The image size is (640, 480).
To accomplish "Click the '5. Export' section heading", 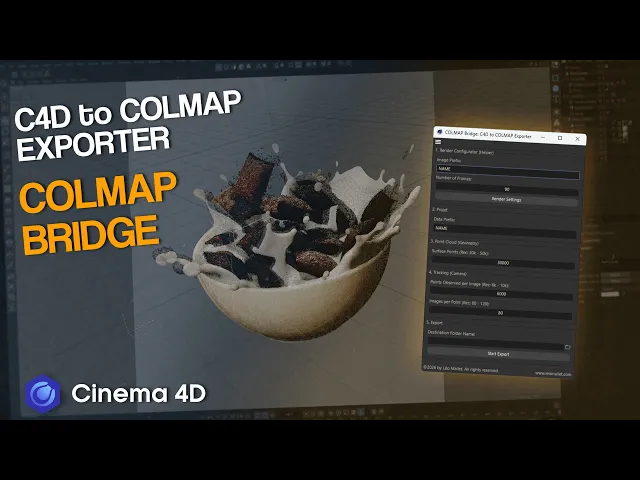I will (x=435, y=322).
